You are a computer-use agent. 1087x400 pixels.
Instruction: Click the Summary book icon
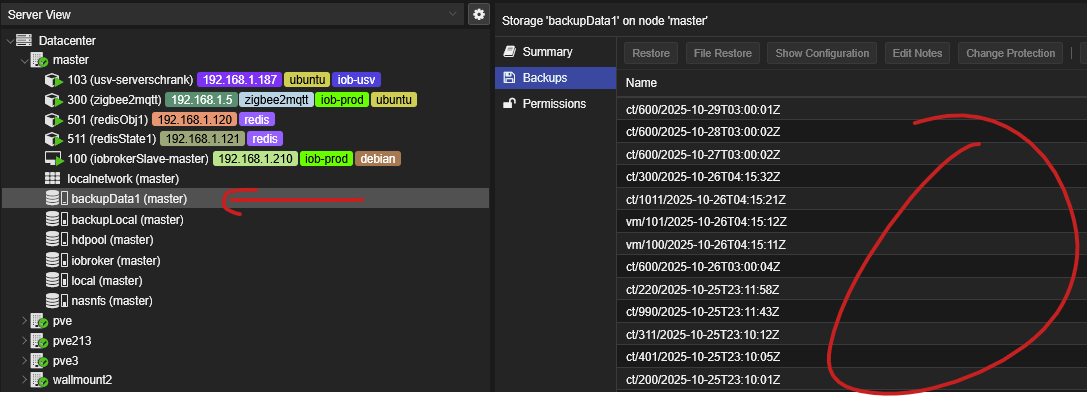pos(509,52)
